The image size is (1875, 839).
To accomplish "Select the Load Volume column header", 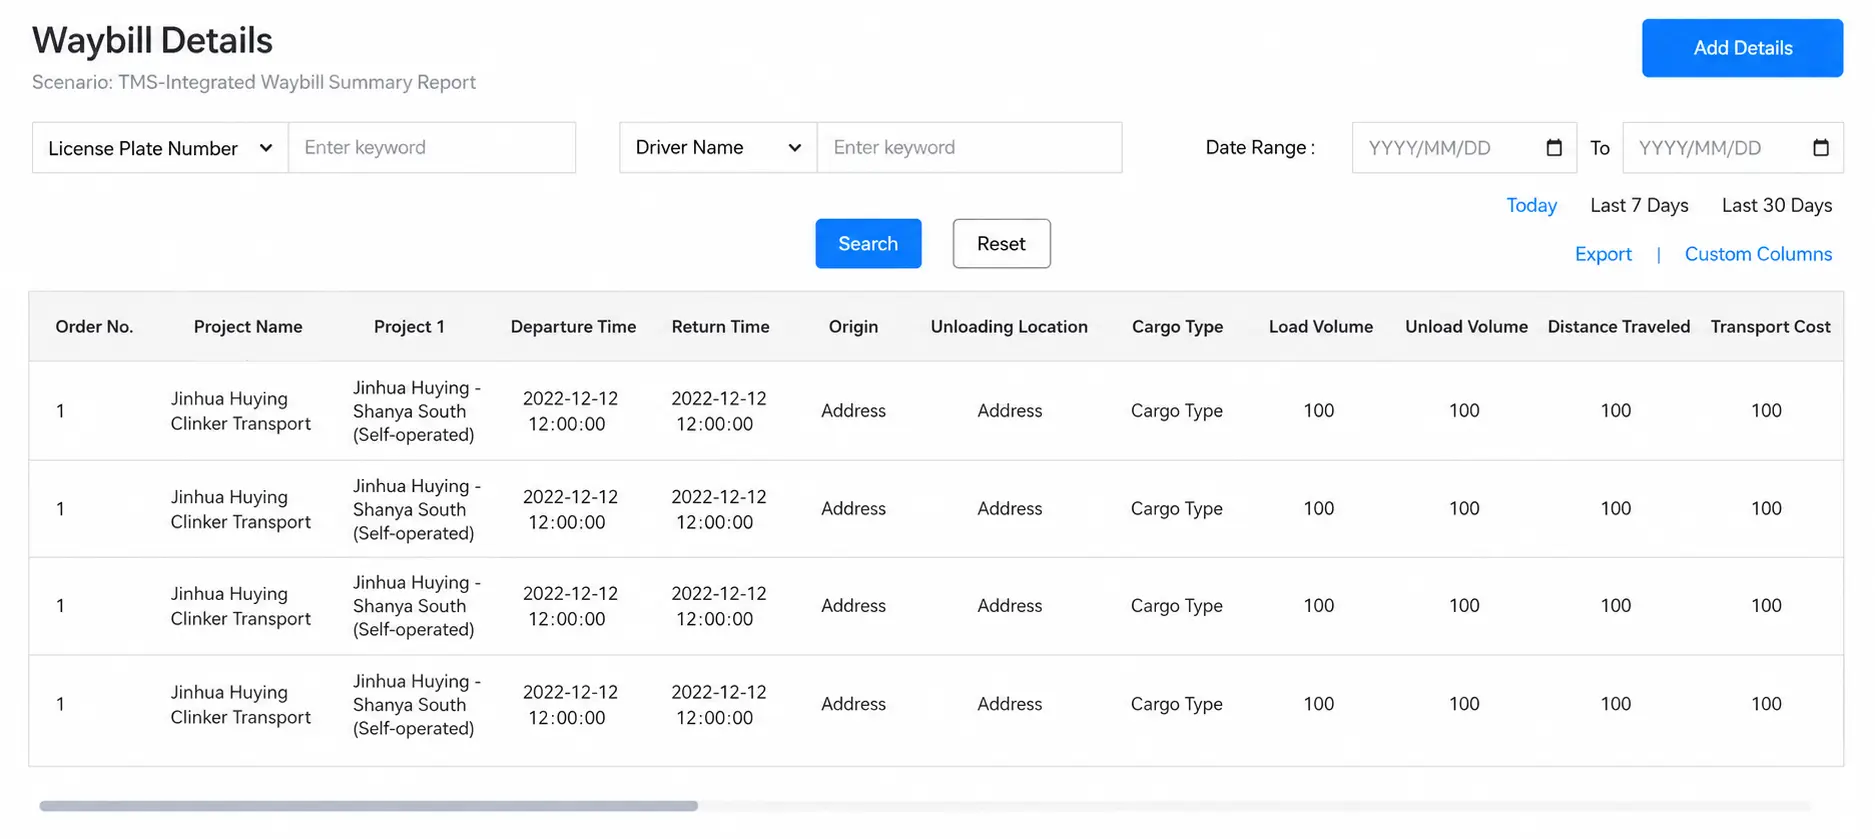I will coord(1320,327).
